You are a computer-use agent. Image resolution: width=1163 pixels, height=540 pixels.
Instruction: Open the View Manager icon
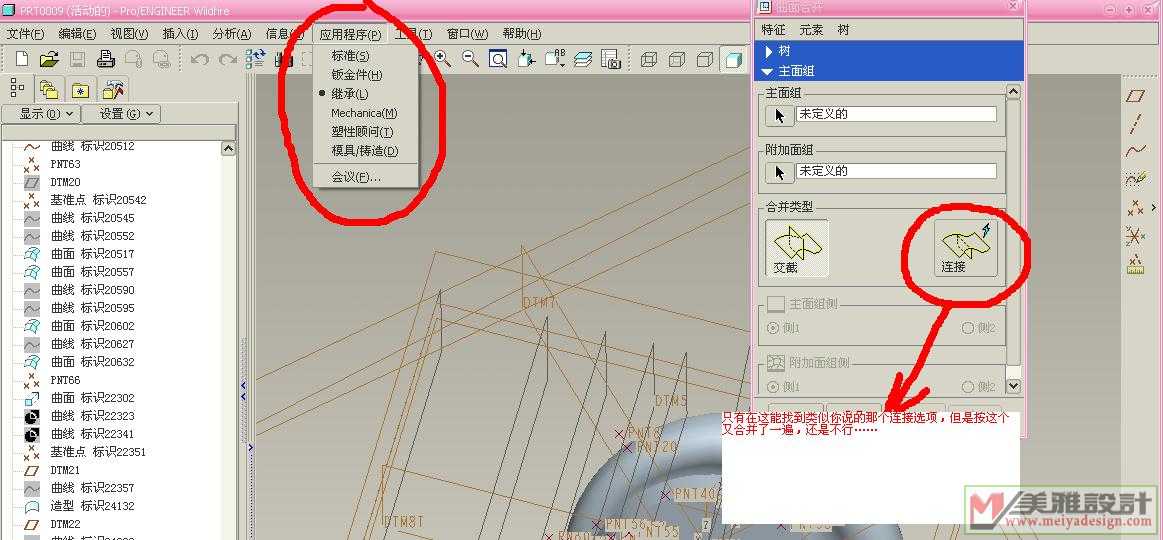[610, 59]
